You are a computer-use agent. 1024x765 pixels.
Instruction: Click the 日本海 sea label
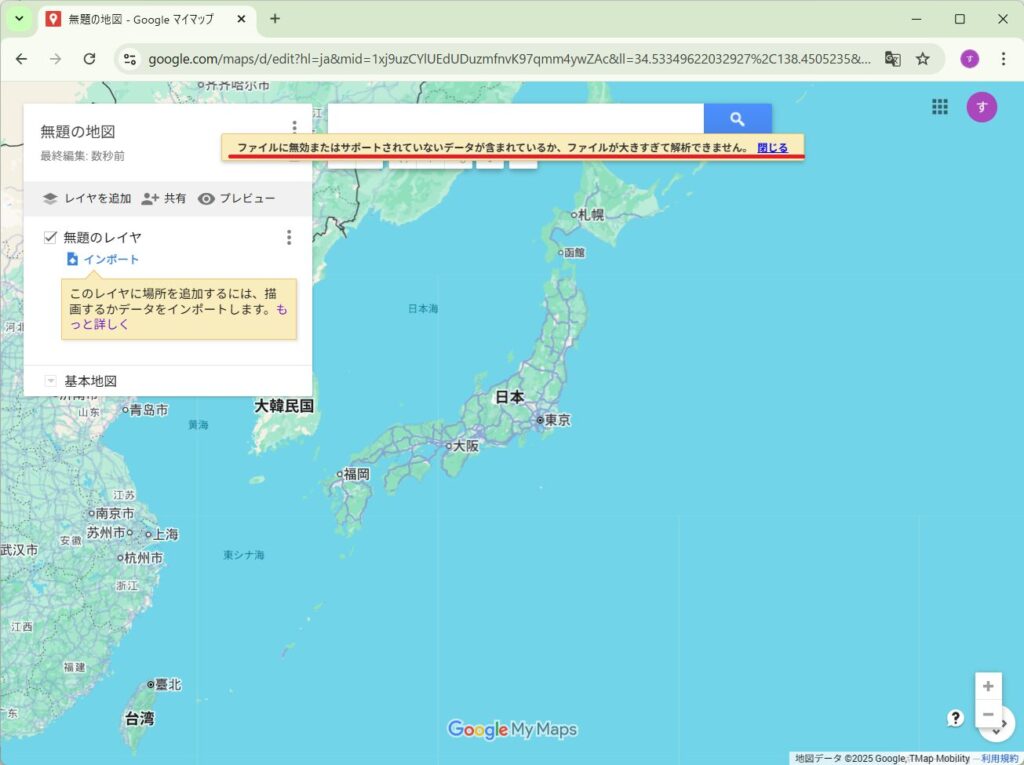pos(423,308)
